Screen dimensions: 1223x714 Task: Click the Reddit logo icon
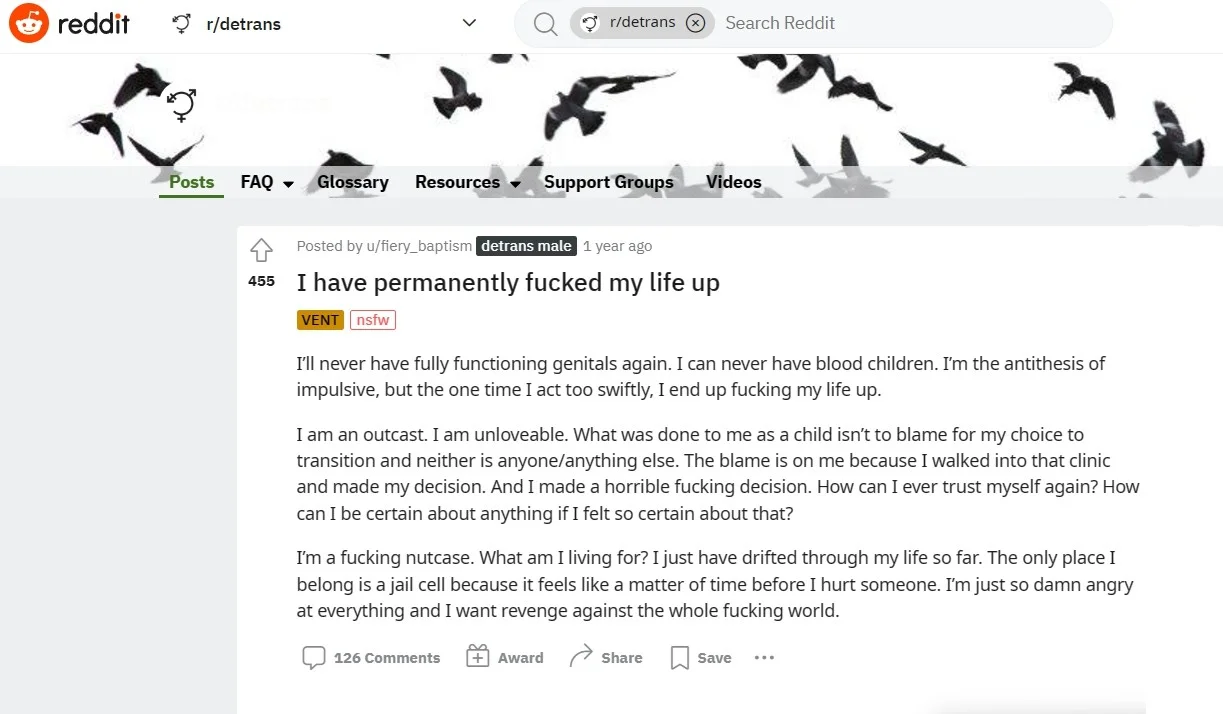(28, 22)
